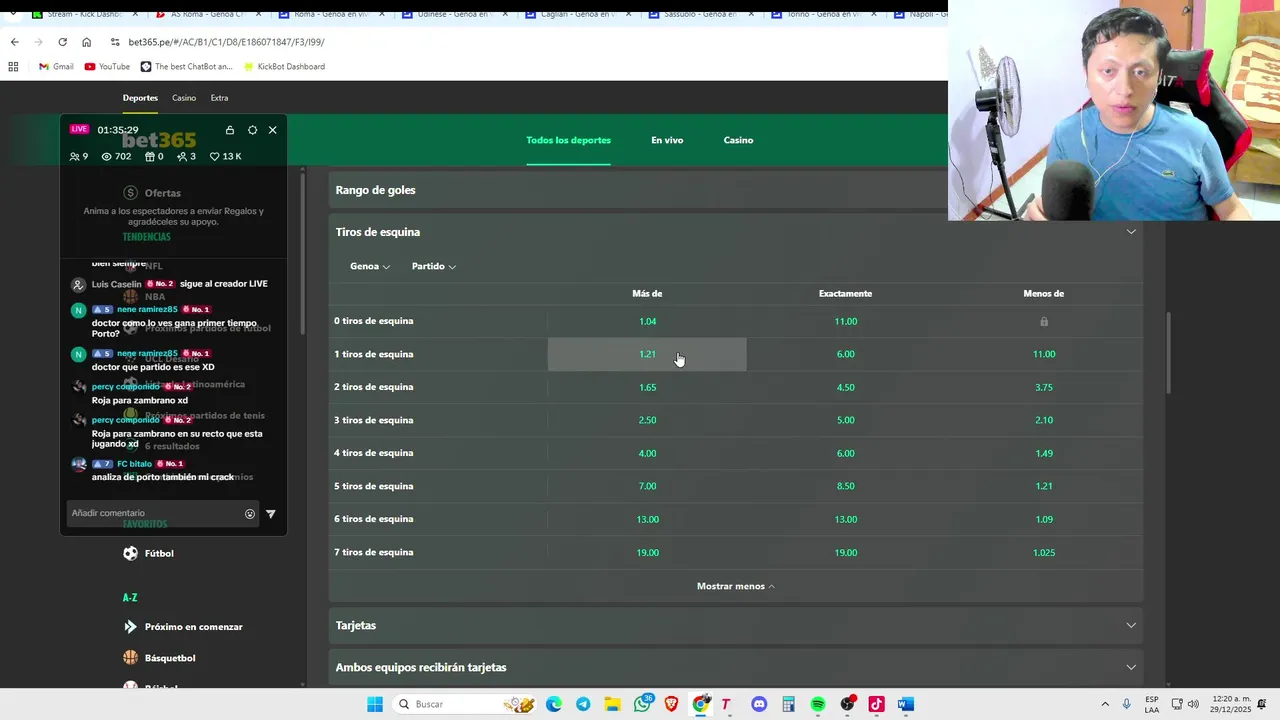Viewport: 1280px width, 720px height.
Task: Click the send comment arrow icon
Action: tap(270, 514)
